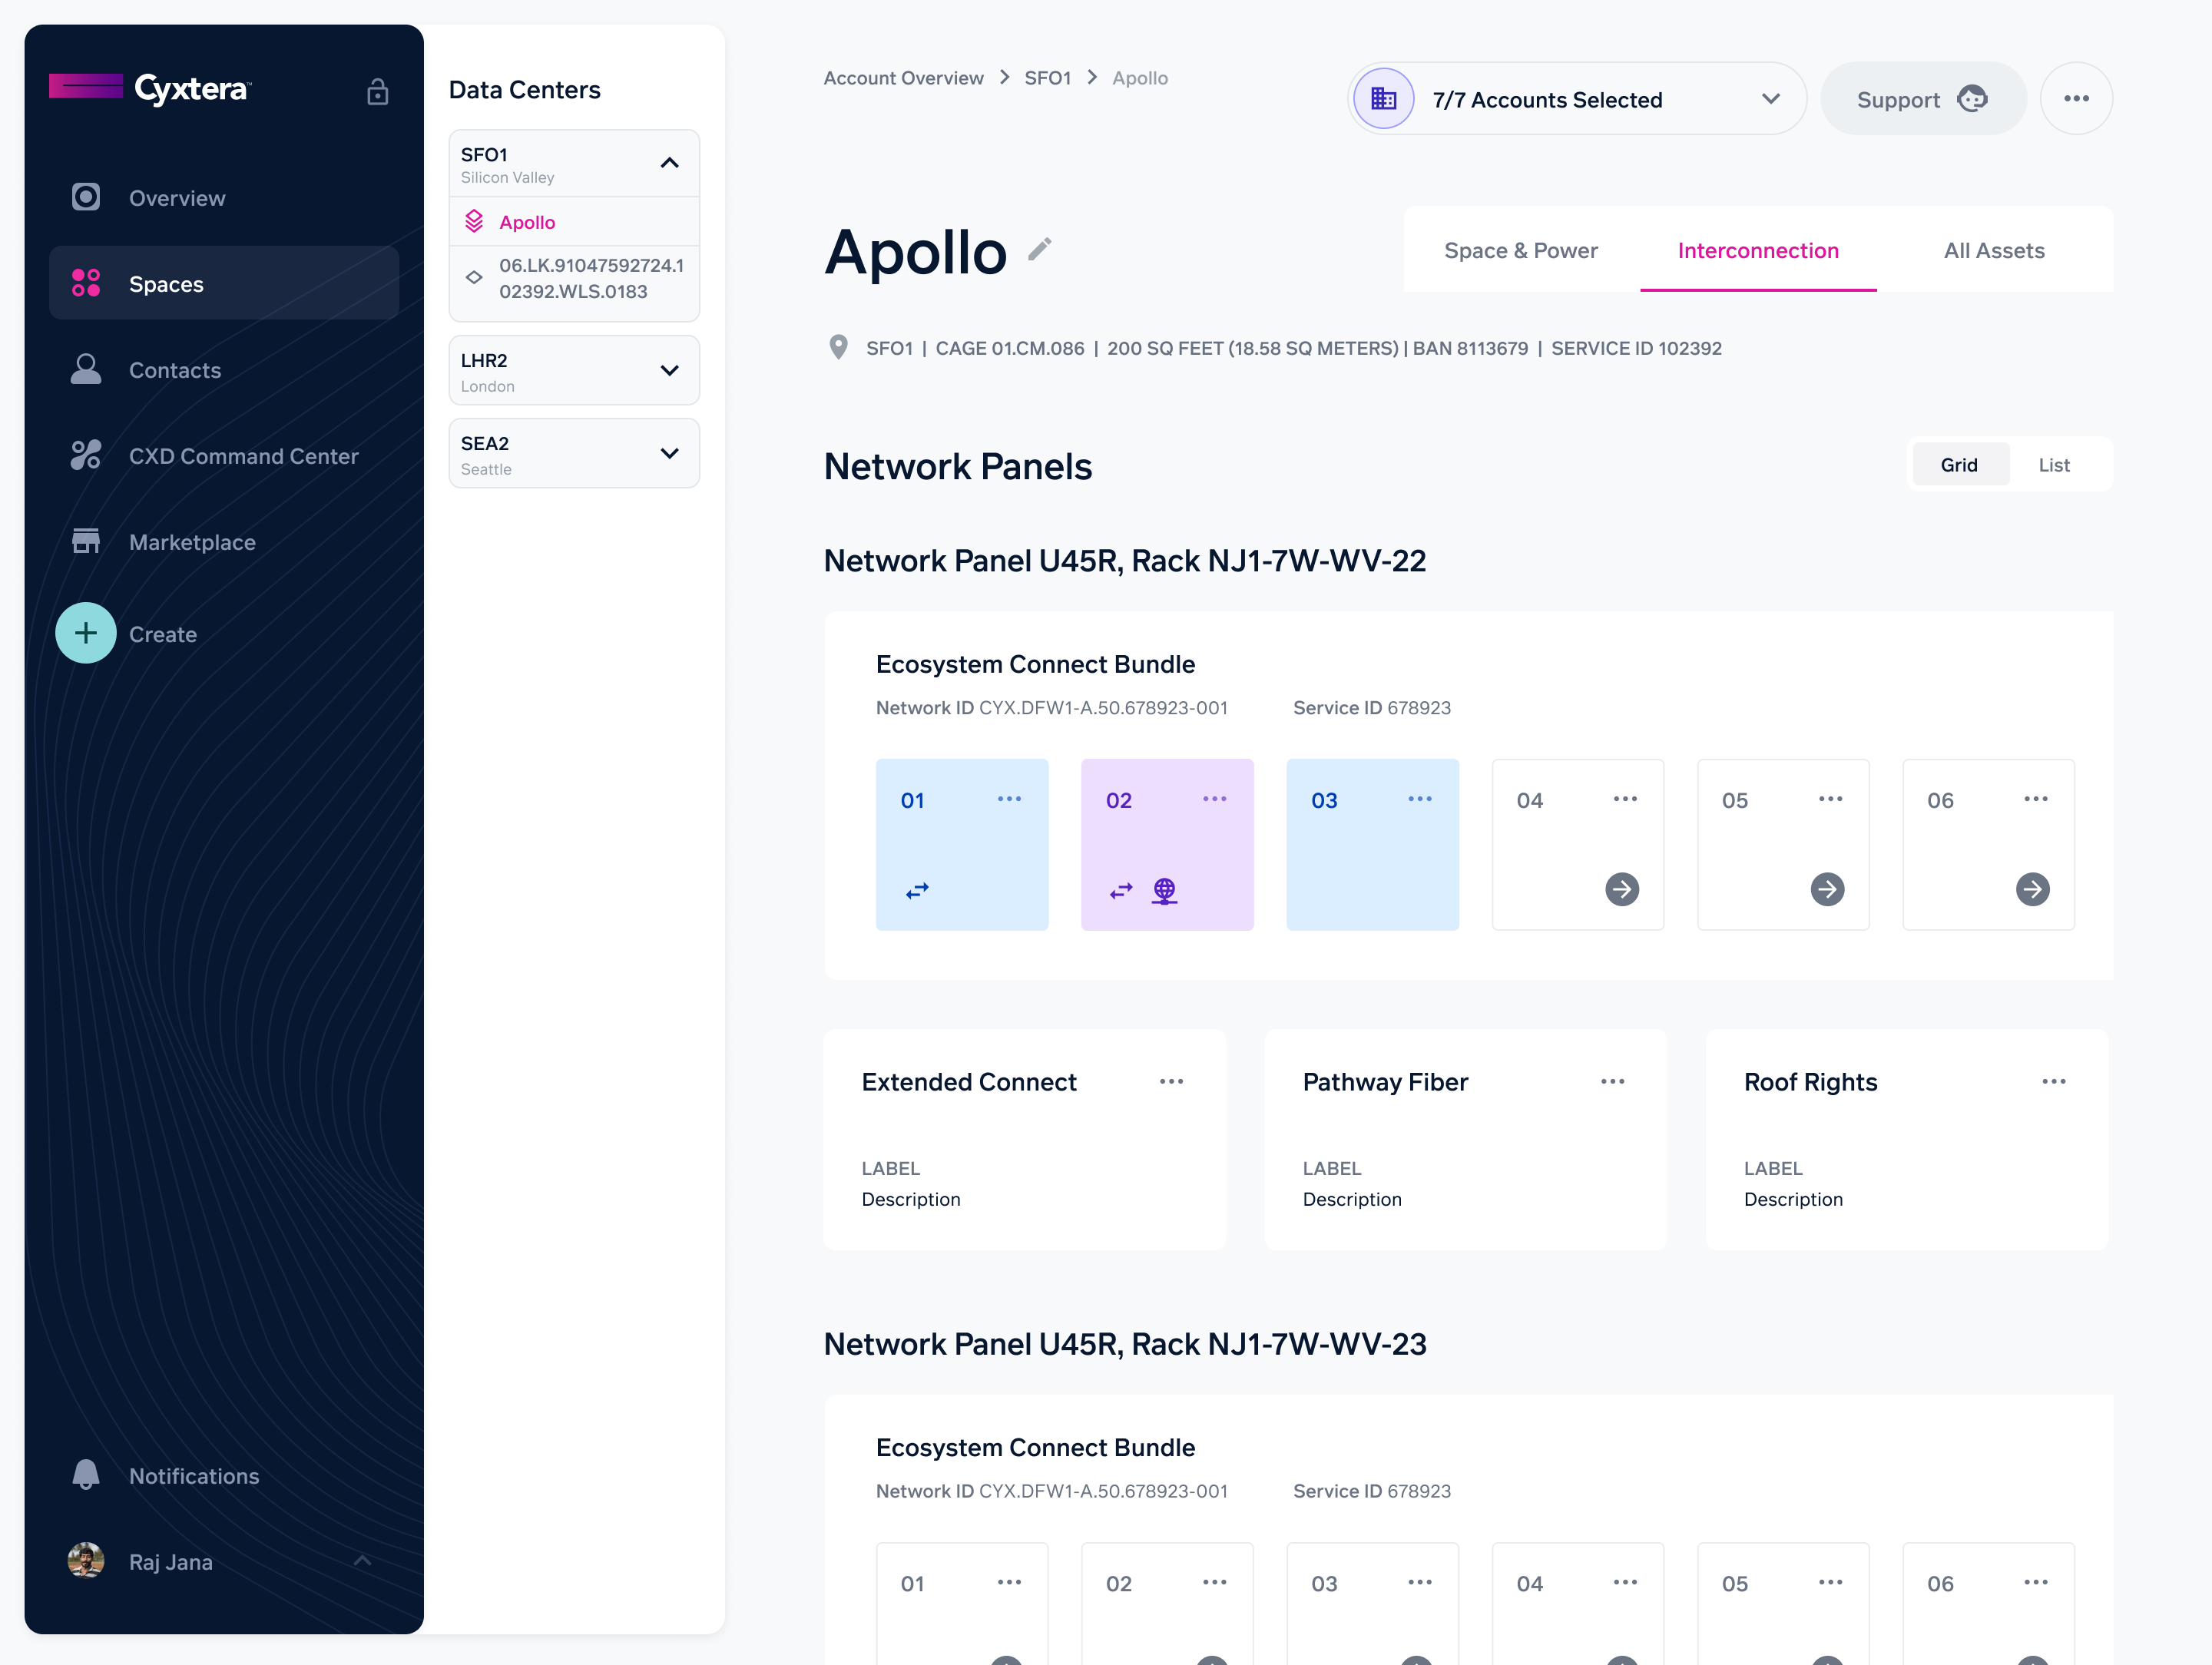Collapse the SFO1 Silicon Valley data center
The height and width of the screenshot is (1665, 2212).
[x=670, y=162]
